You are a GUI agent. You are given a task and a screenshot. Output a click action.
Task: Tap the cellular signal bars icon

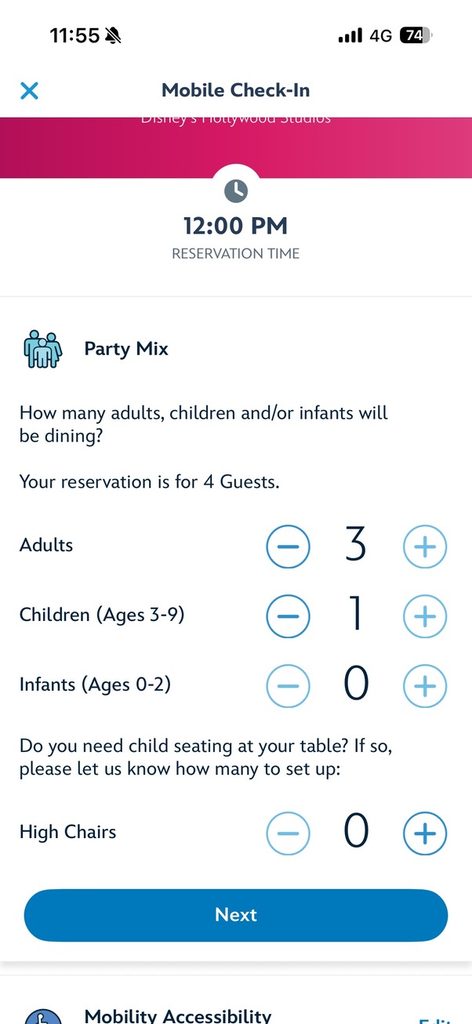[x=350, y=36]
